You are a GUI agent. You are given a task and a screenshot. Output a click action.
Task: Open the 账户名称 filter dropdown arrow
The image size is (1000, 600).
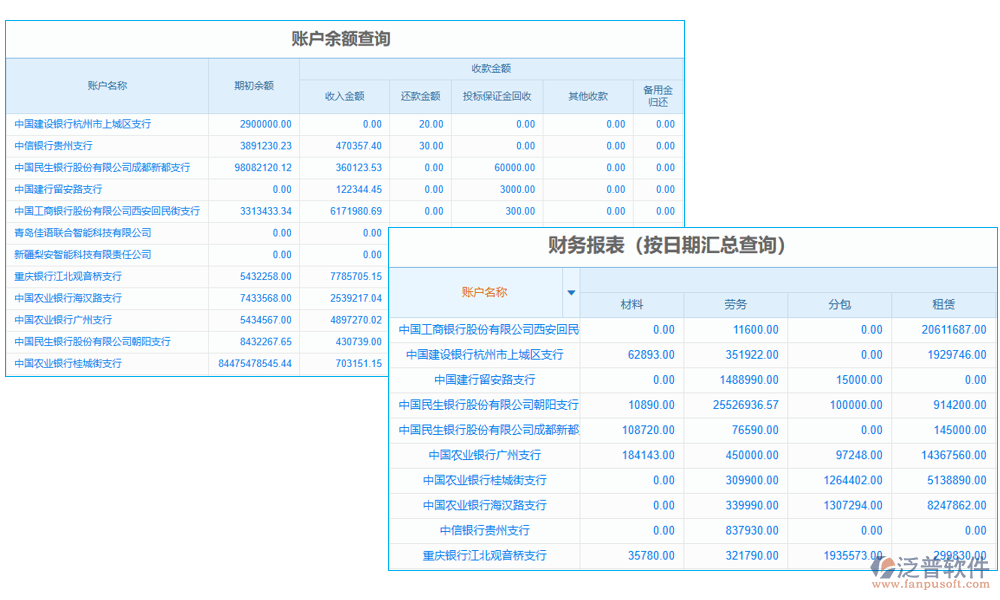(571, 293)
